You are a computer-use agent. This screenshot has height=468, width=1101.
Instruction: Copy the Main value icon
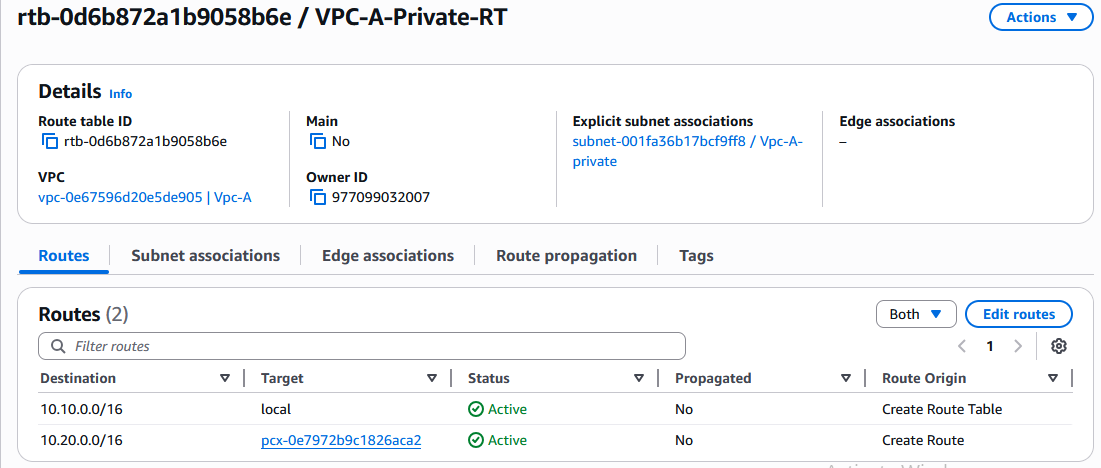point(317,142)
